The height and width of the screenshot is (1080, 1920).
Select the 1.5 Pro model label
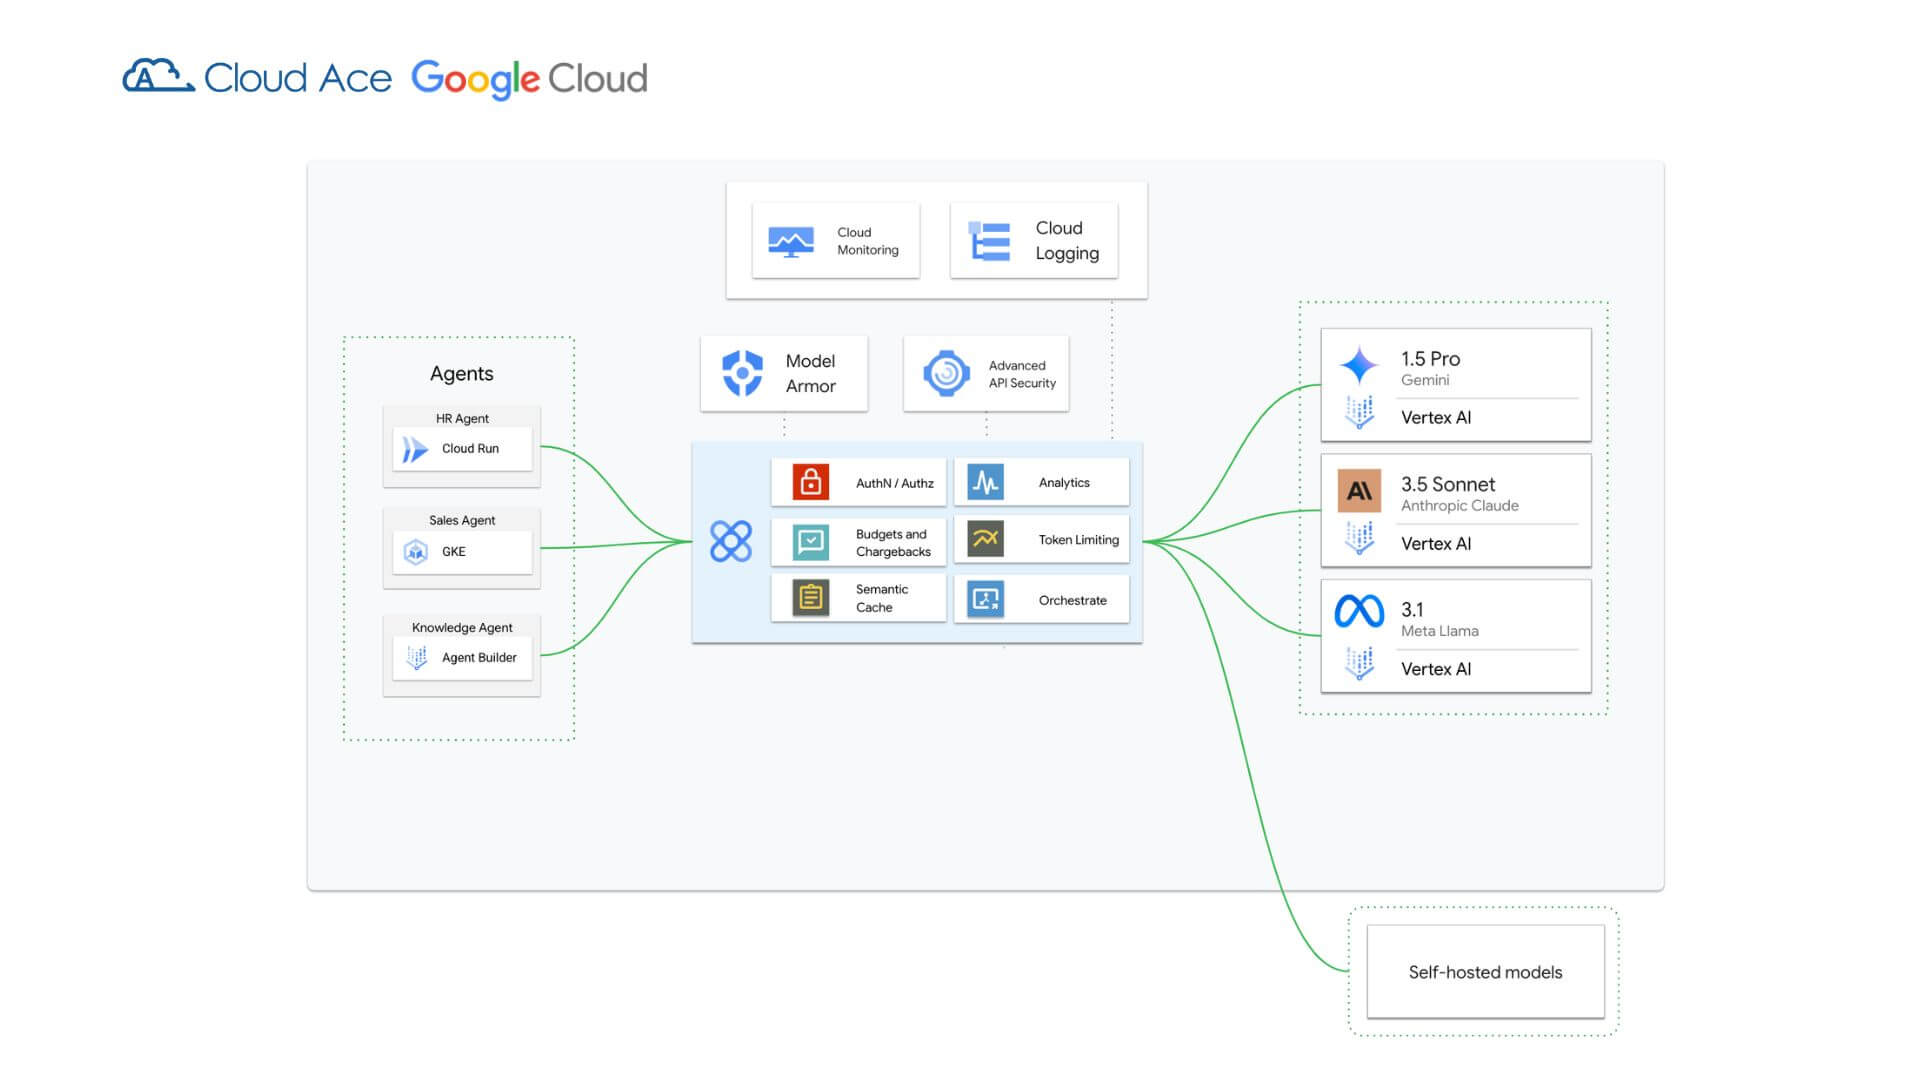click(x=1430, y=359)
